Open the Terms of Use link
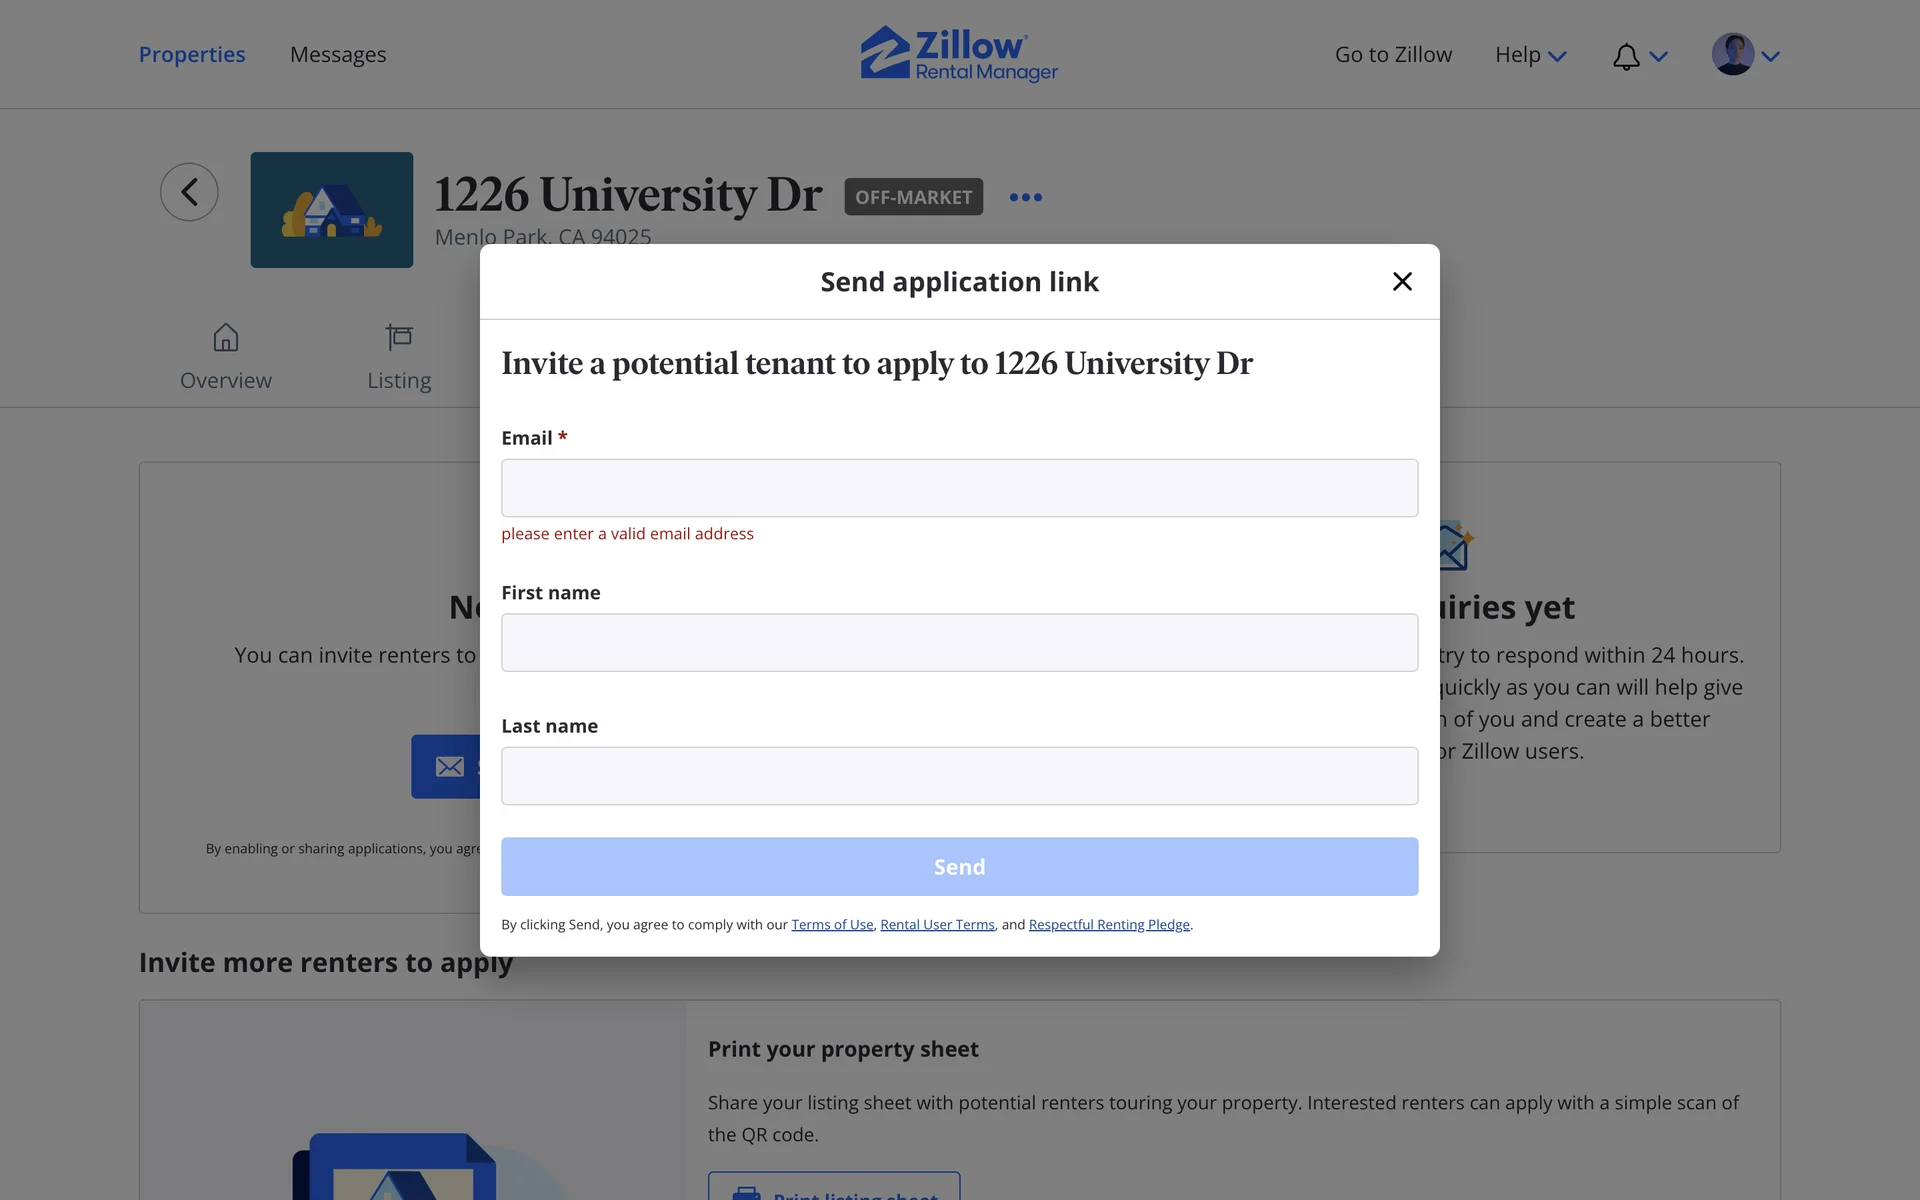 (832, 925)
